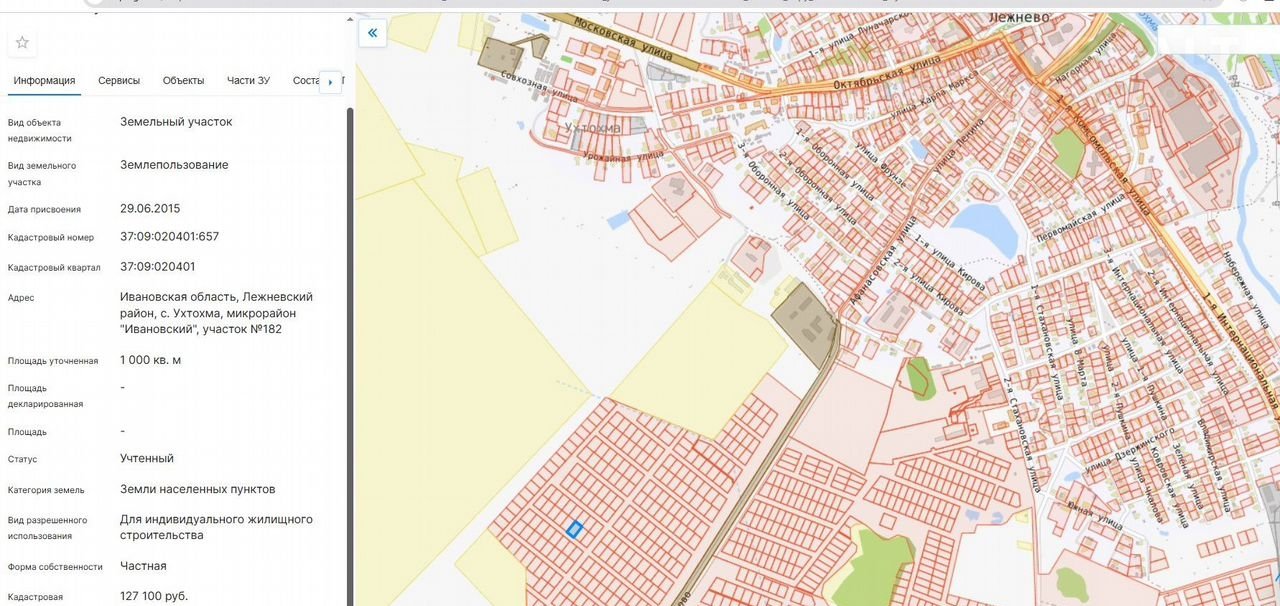
Task: Select the Части ЗУ tab
Action: pos(248,81)
